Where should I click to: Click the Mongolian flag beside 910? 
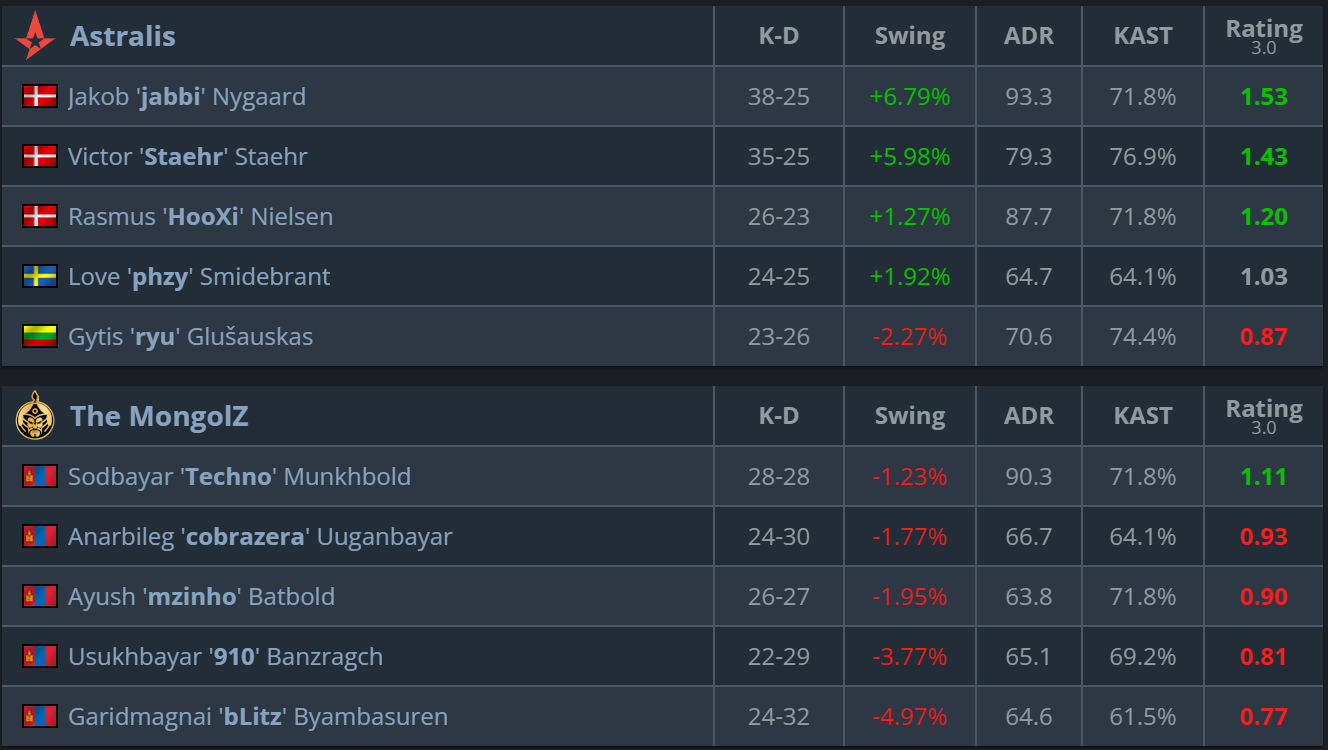click(39, 657)
